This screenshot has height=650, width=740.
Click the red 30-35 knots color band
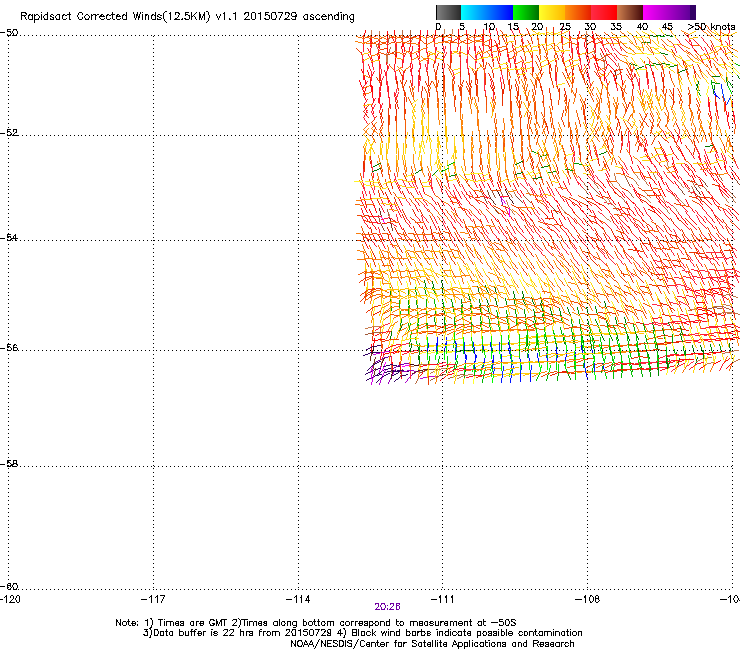tap(604, 12)
